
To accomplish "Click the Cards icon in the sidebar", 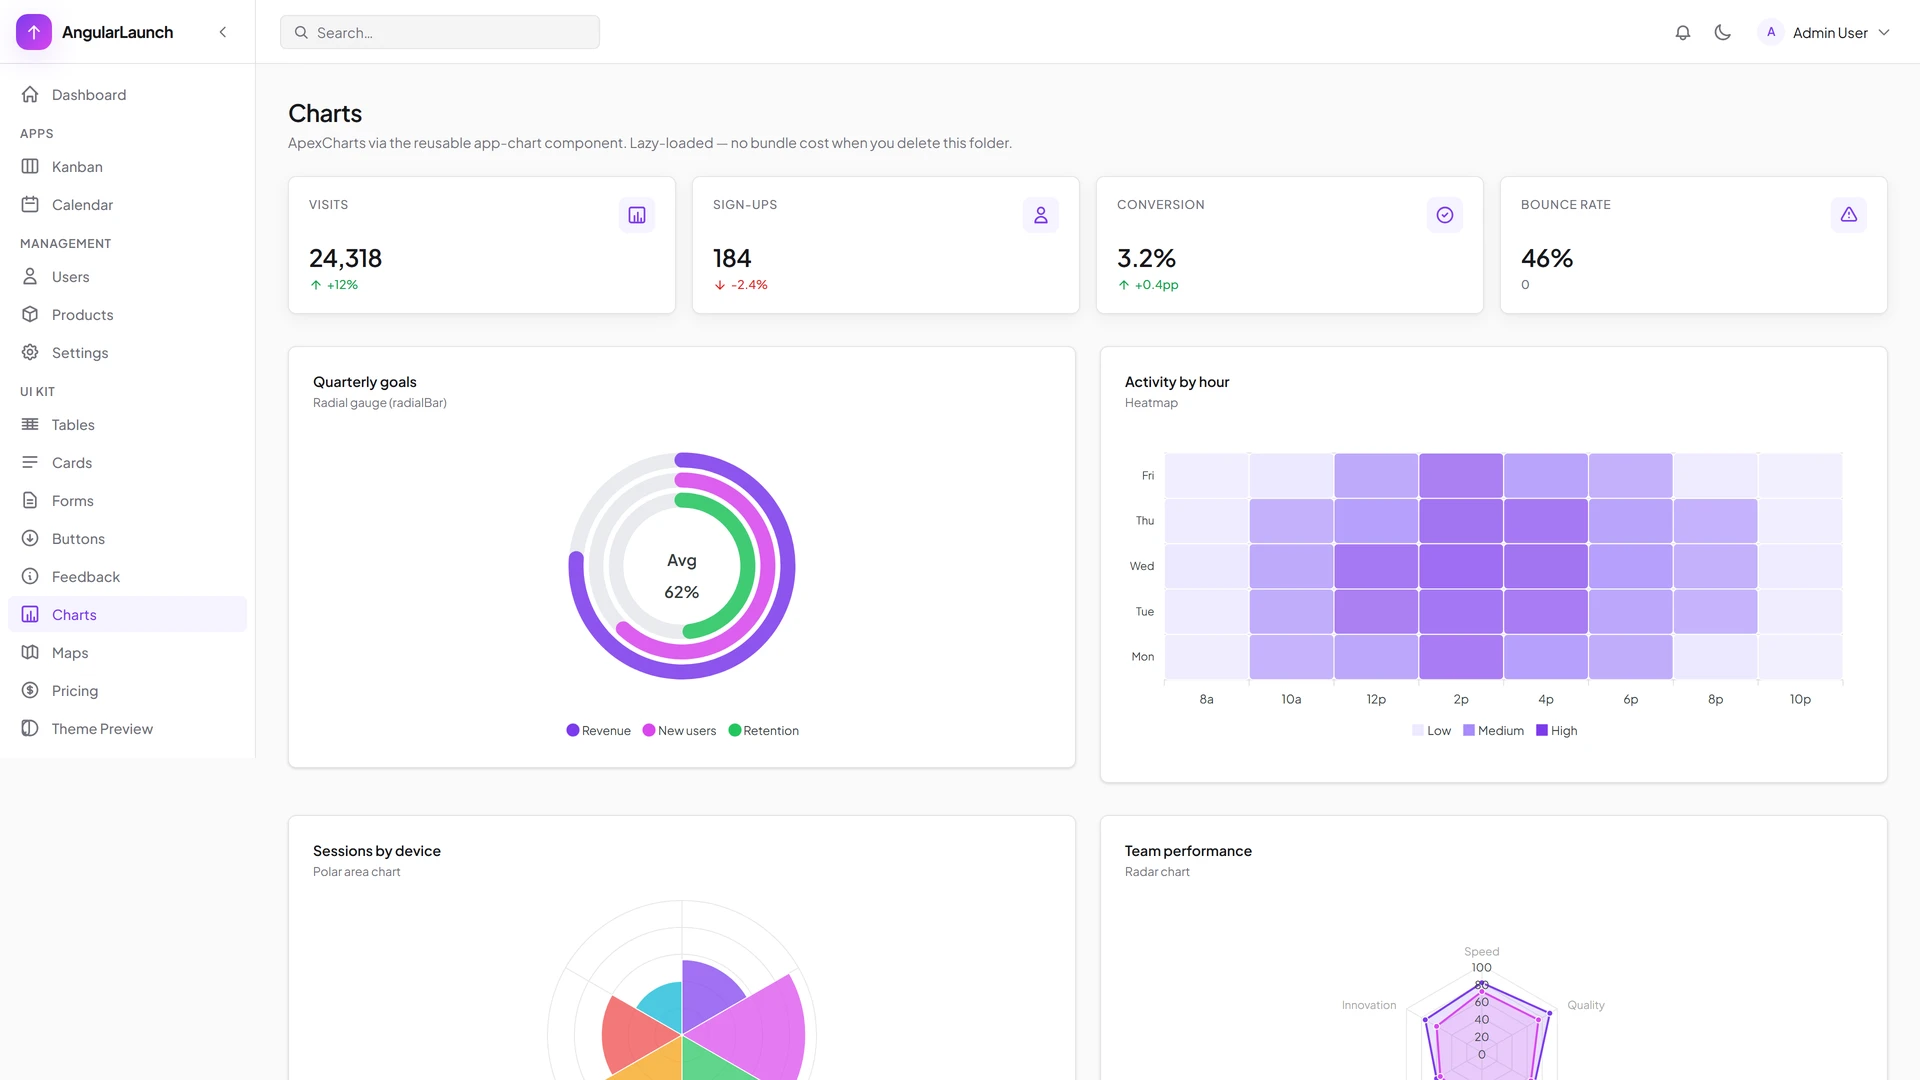I will tap(30, 462).
